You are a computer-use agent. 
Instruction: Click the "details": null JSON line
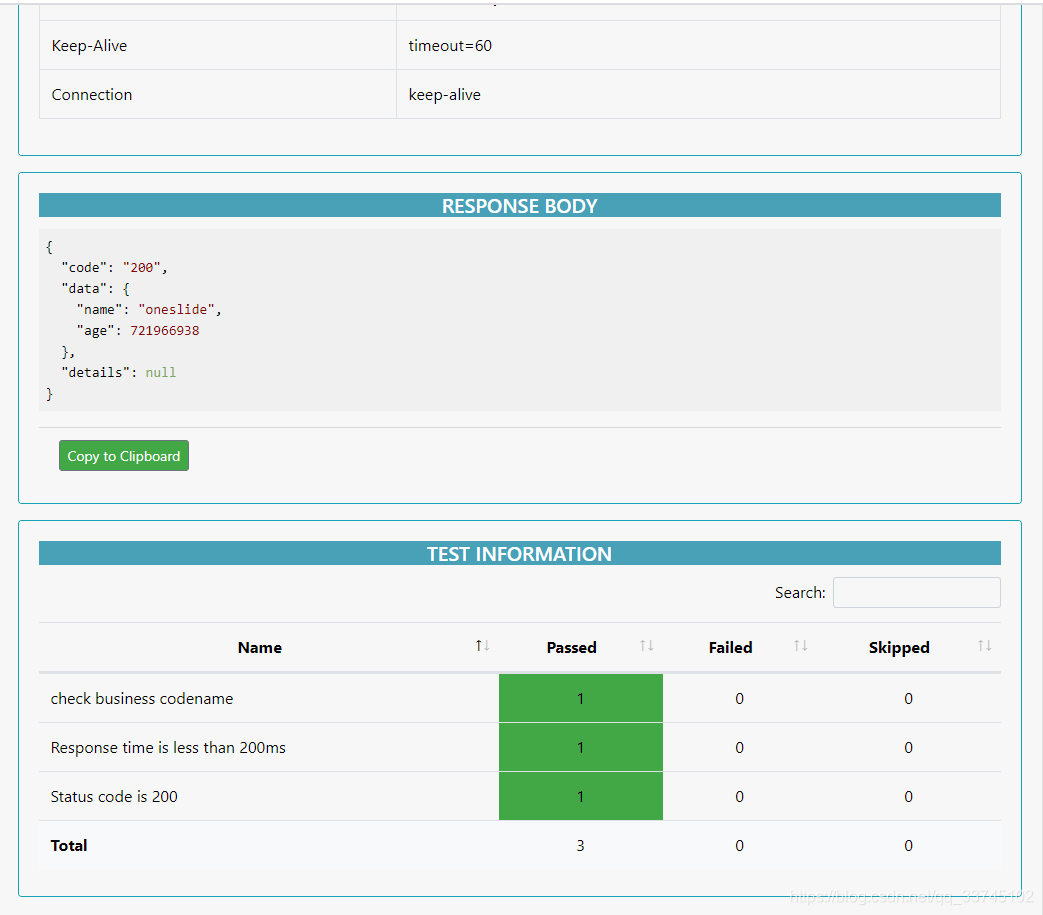[119, 372]
